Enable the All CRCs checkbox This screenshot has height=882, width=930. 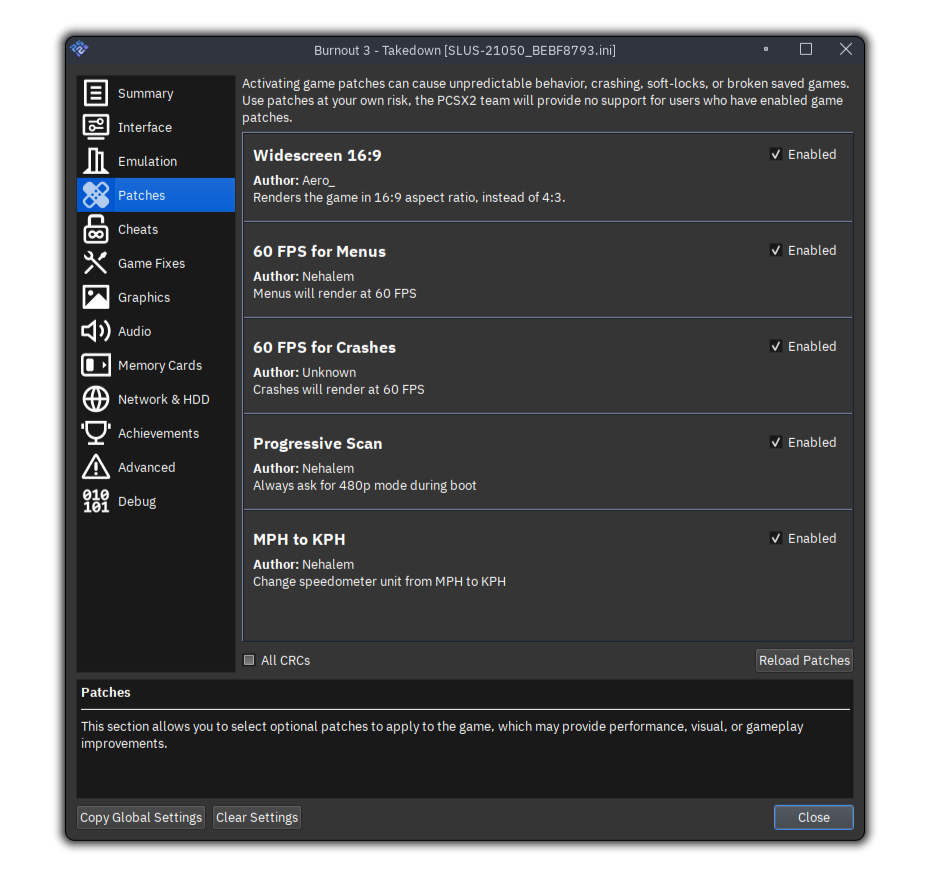(249, 660)
